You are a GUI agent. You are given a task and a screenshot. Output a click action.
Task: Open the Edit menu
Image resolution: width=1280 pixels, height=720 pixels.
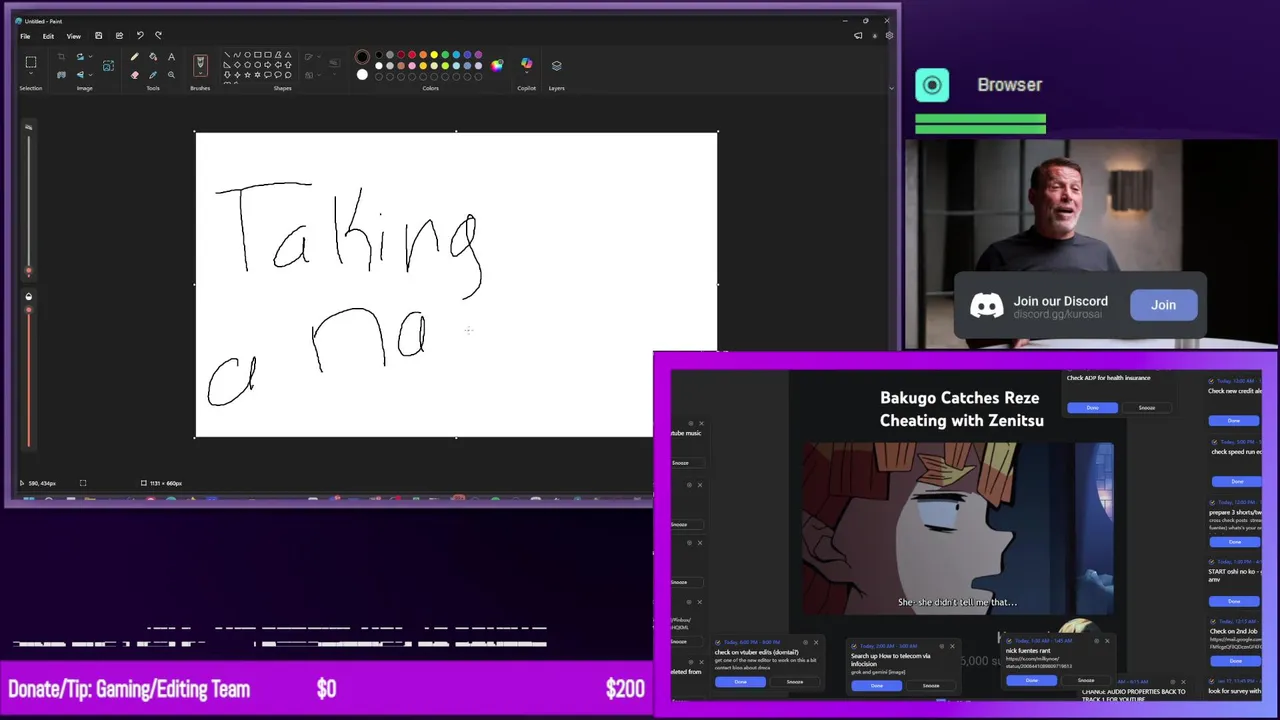pyautogui.click(x=48, y=36)
